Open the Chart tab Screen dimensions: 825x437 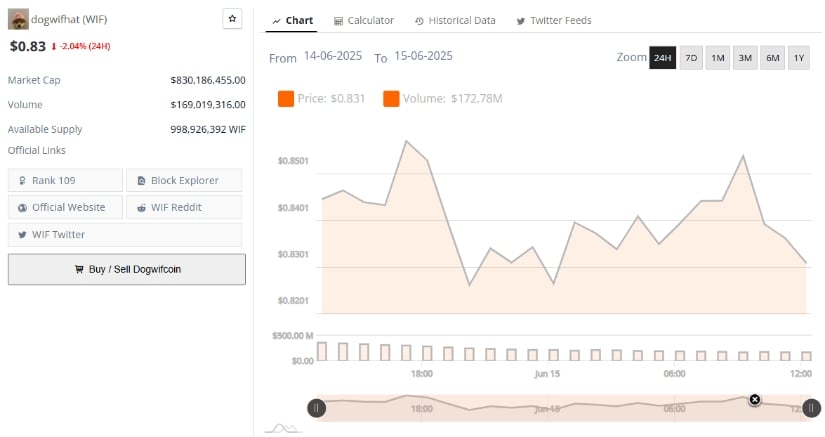(x=292, y=21)
